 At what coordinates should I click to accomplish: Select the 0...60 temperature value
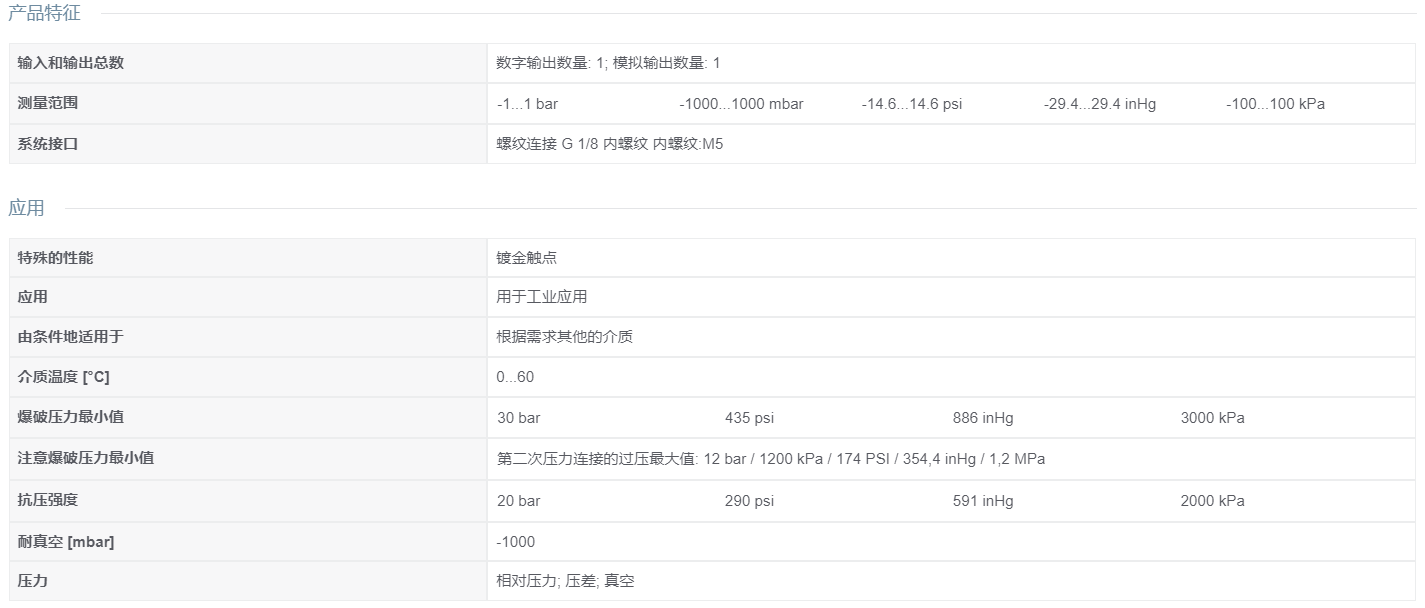[x=516, y=377]
